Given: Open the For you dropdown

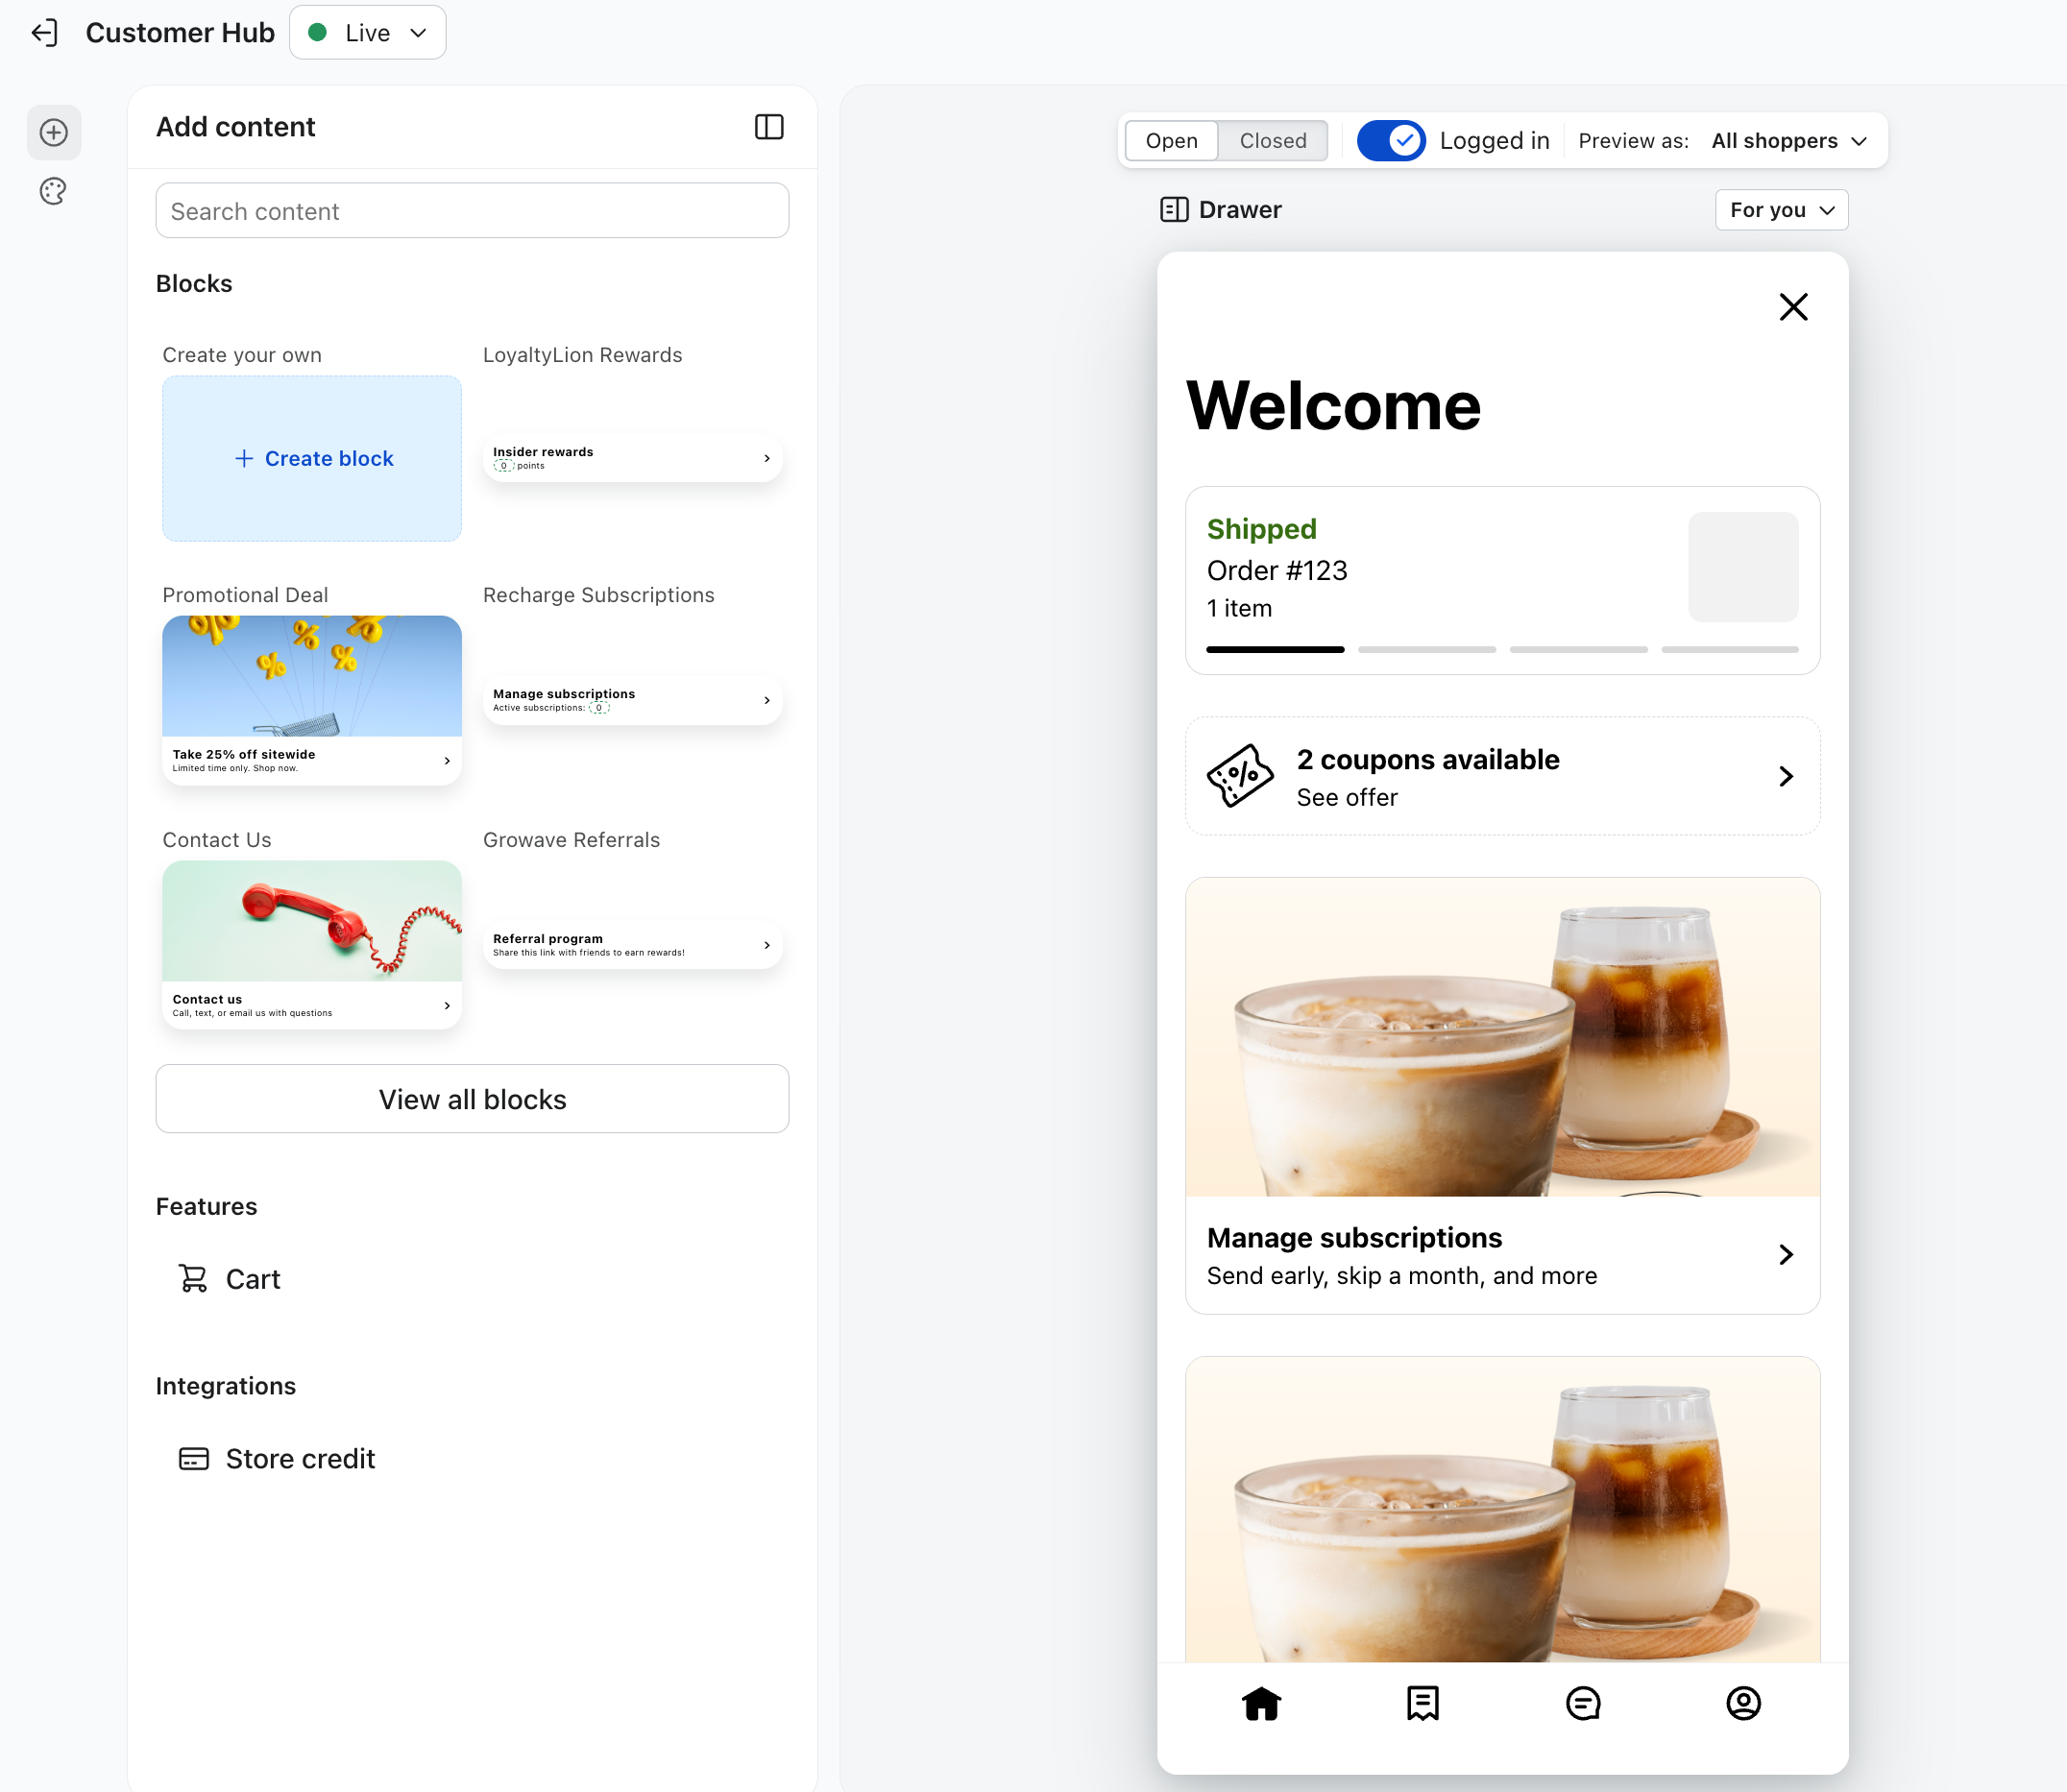Looking at the screenshot, I should pos(1781,210).
